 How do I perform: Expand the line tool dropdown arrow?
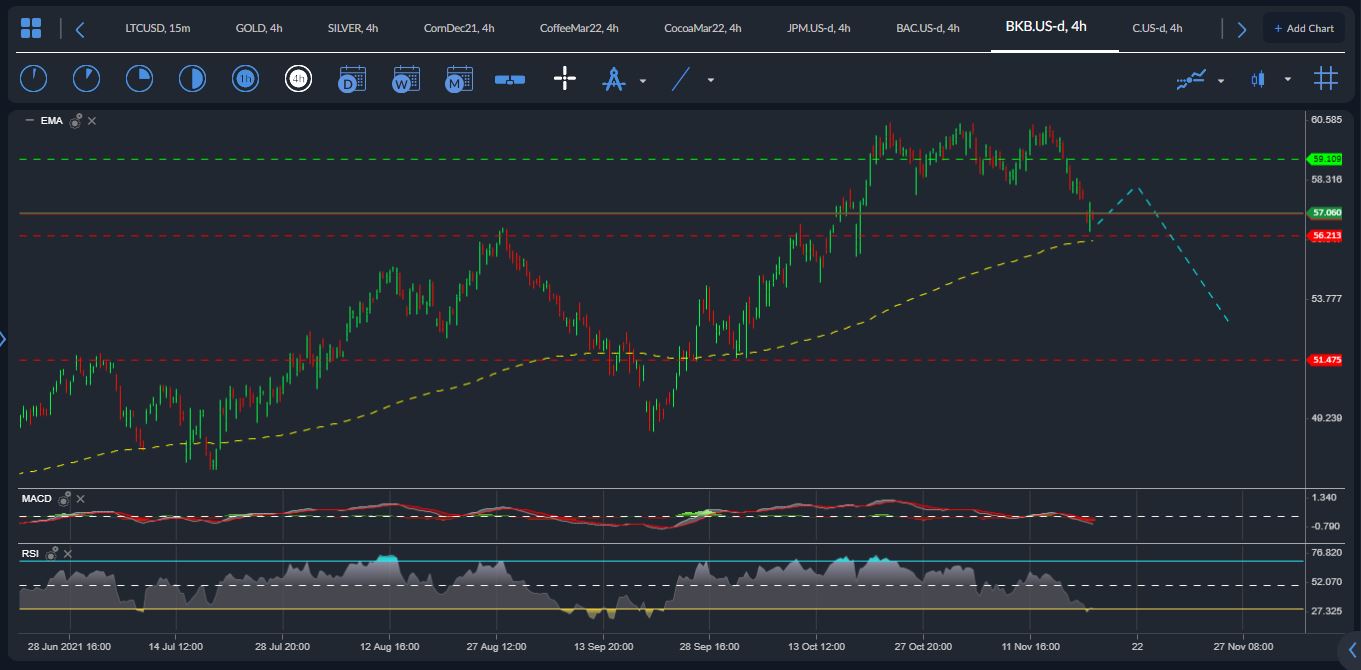(711, 80)
